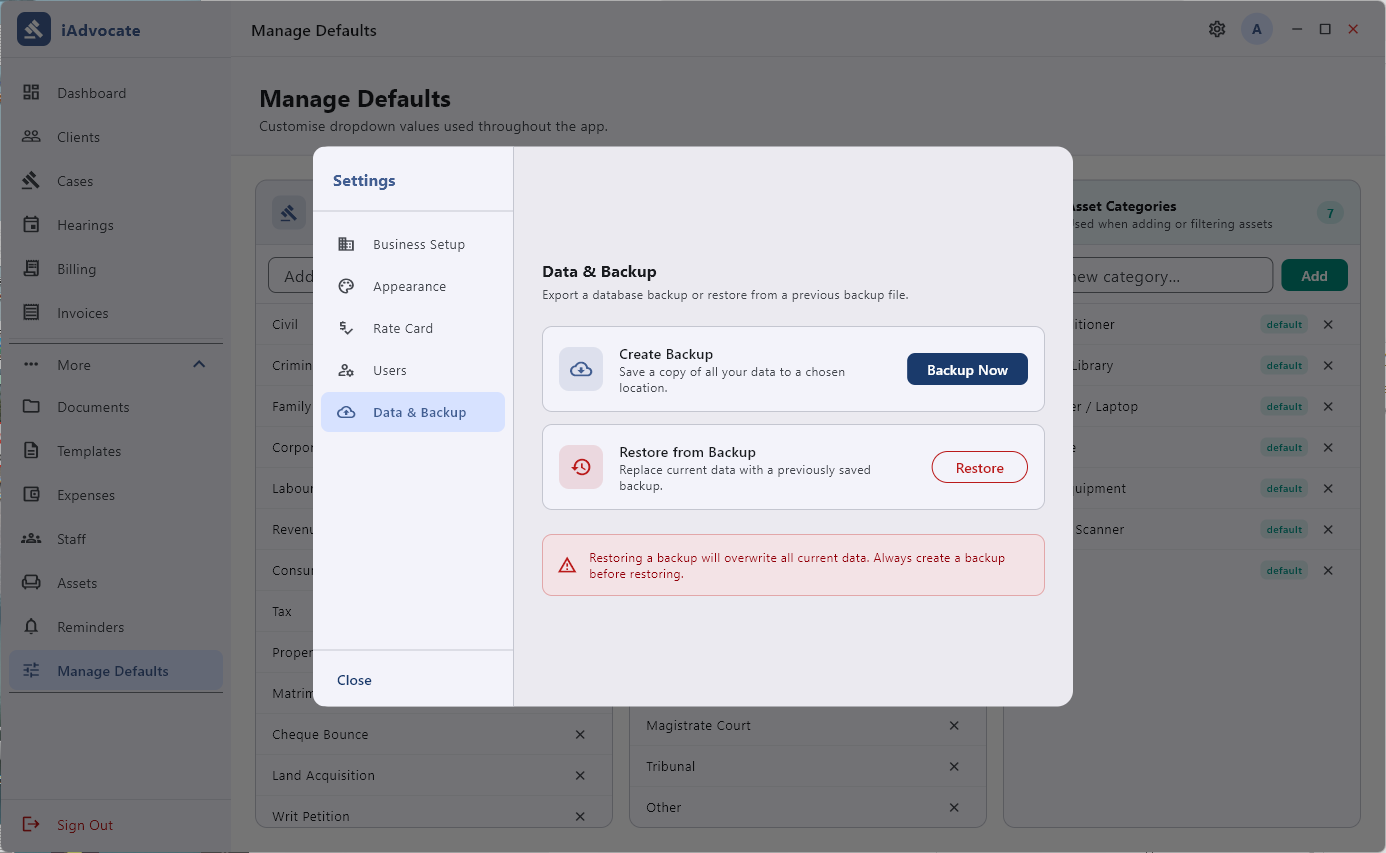Open Staff in the sidebar
The height and width of the screenshot is (853, 1386).
pyautogui.click(x=115, y=539)
